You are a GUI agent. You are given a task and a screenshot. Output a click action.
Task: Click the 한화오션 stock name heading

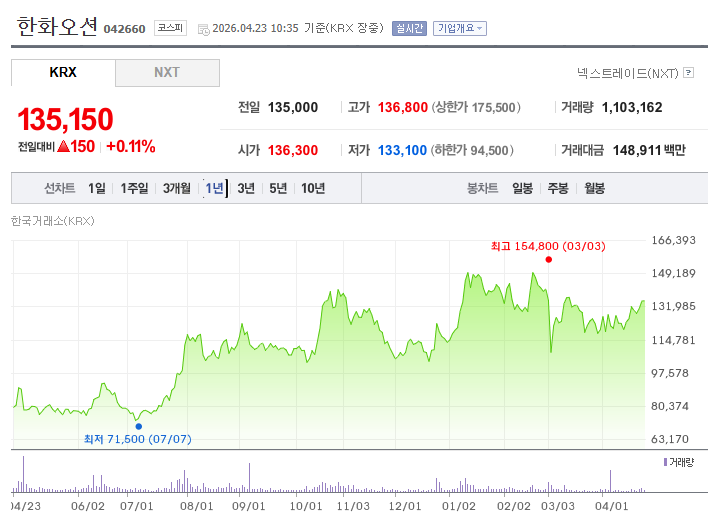click(57, 26)
